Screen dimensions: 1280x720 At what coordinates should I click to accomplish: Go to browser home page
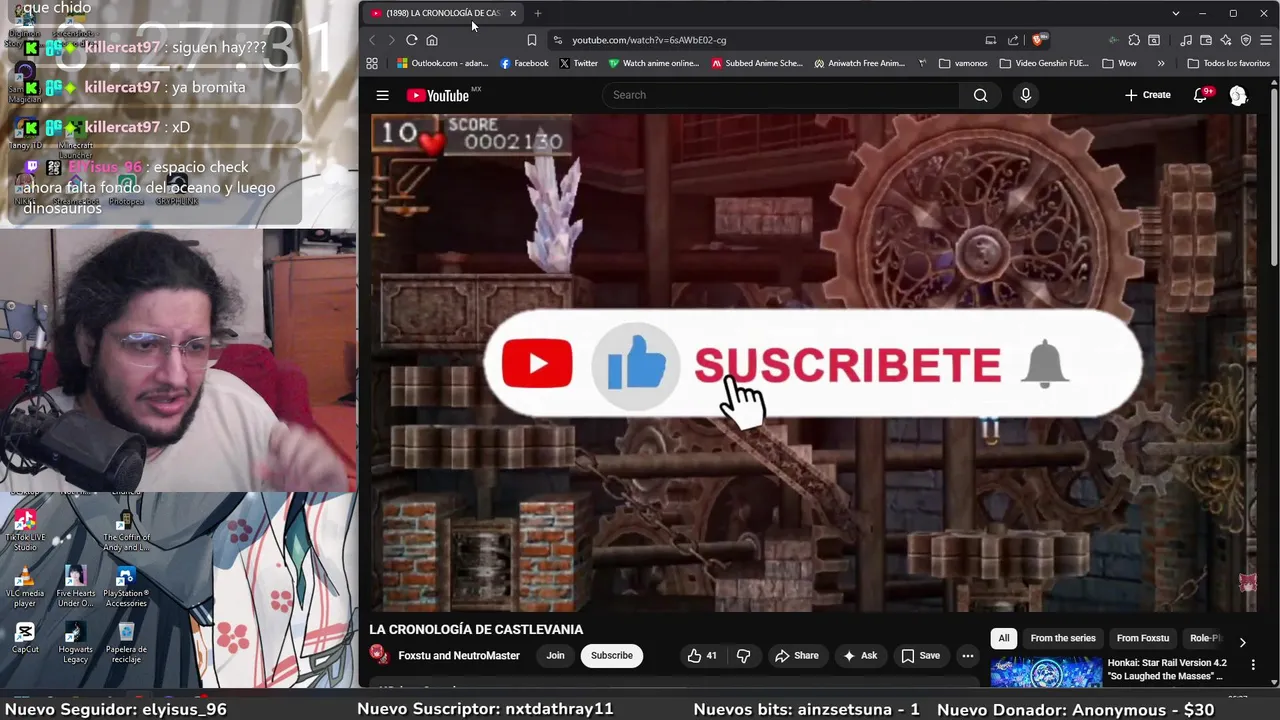[x=432, y=40]
